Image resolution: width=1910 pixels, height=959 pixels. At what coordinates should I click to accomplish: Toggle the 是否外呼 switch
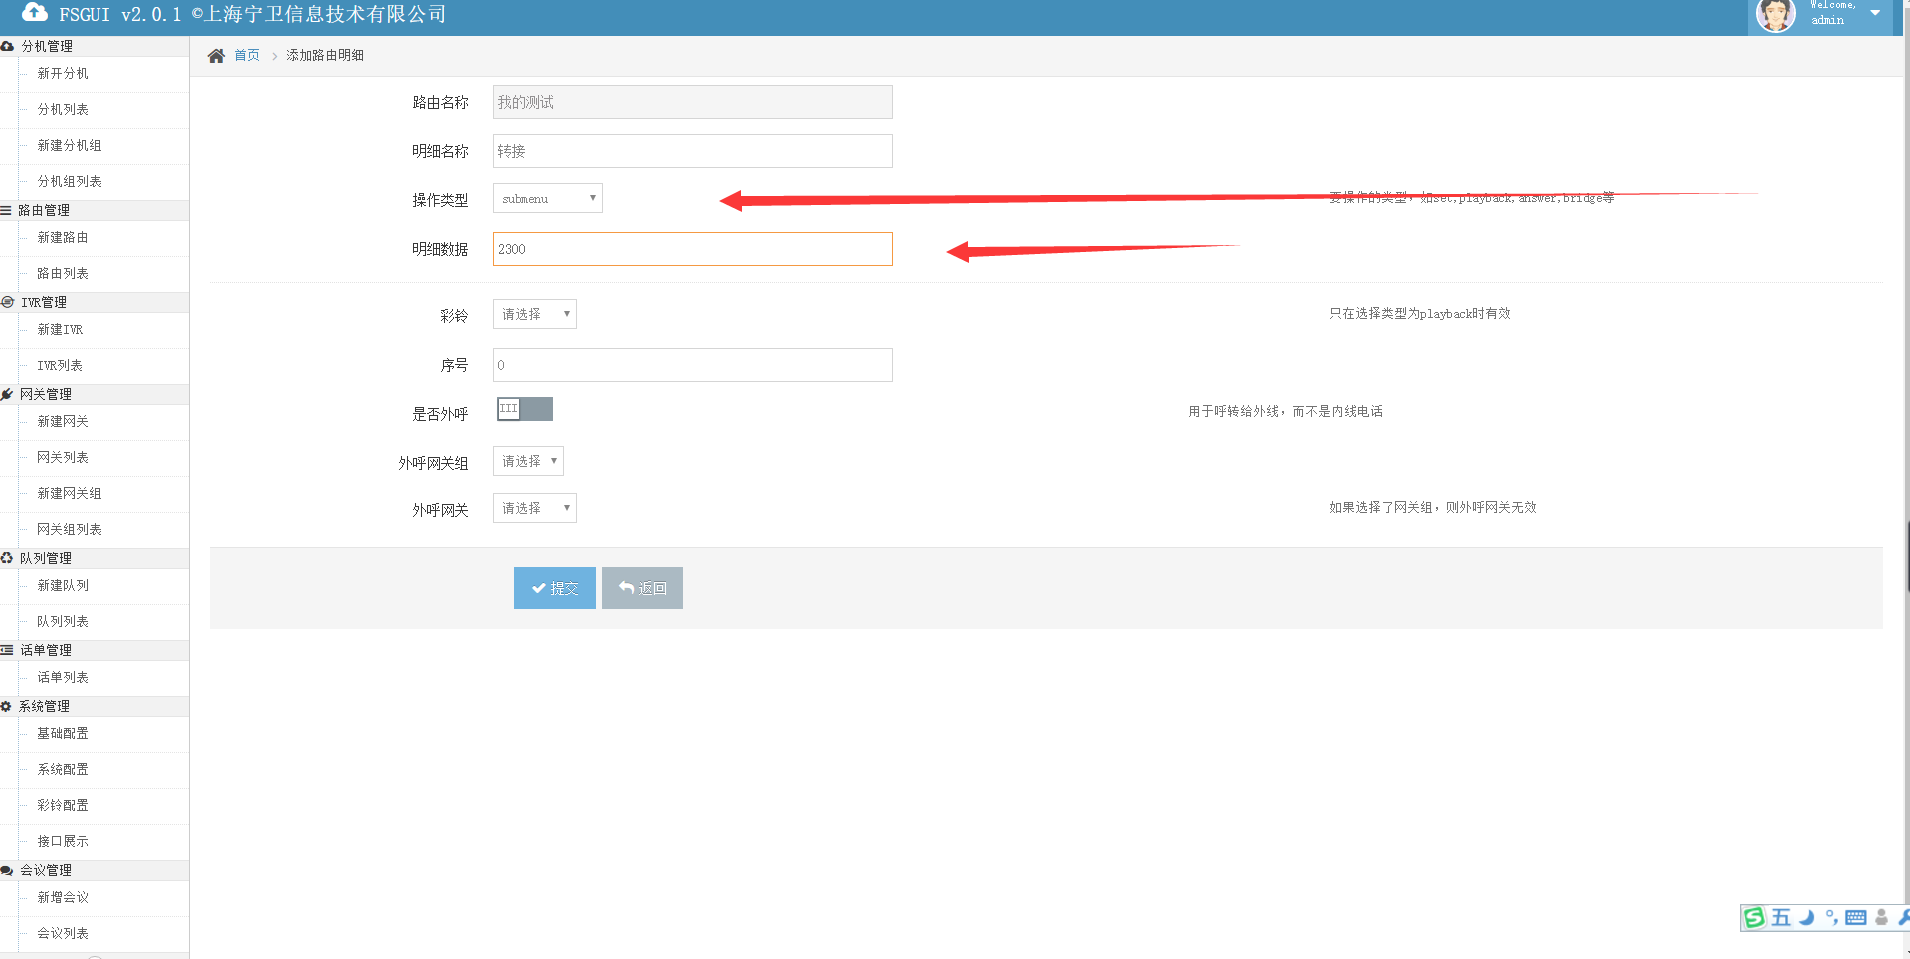click(524, 409)
